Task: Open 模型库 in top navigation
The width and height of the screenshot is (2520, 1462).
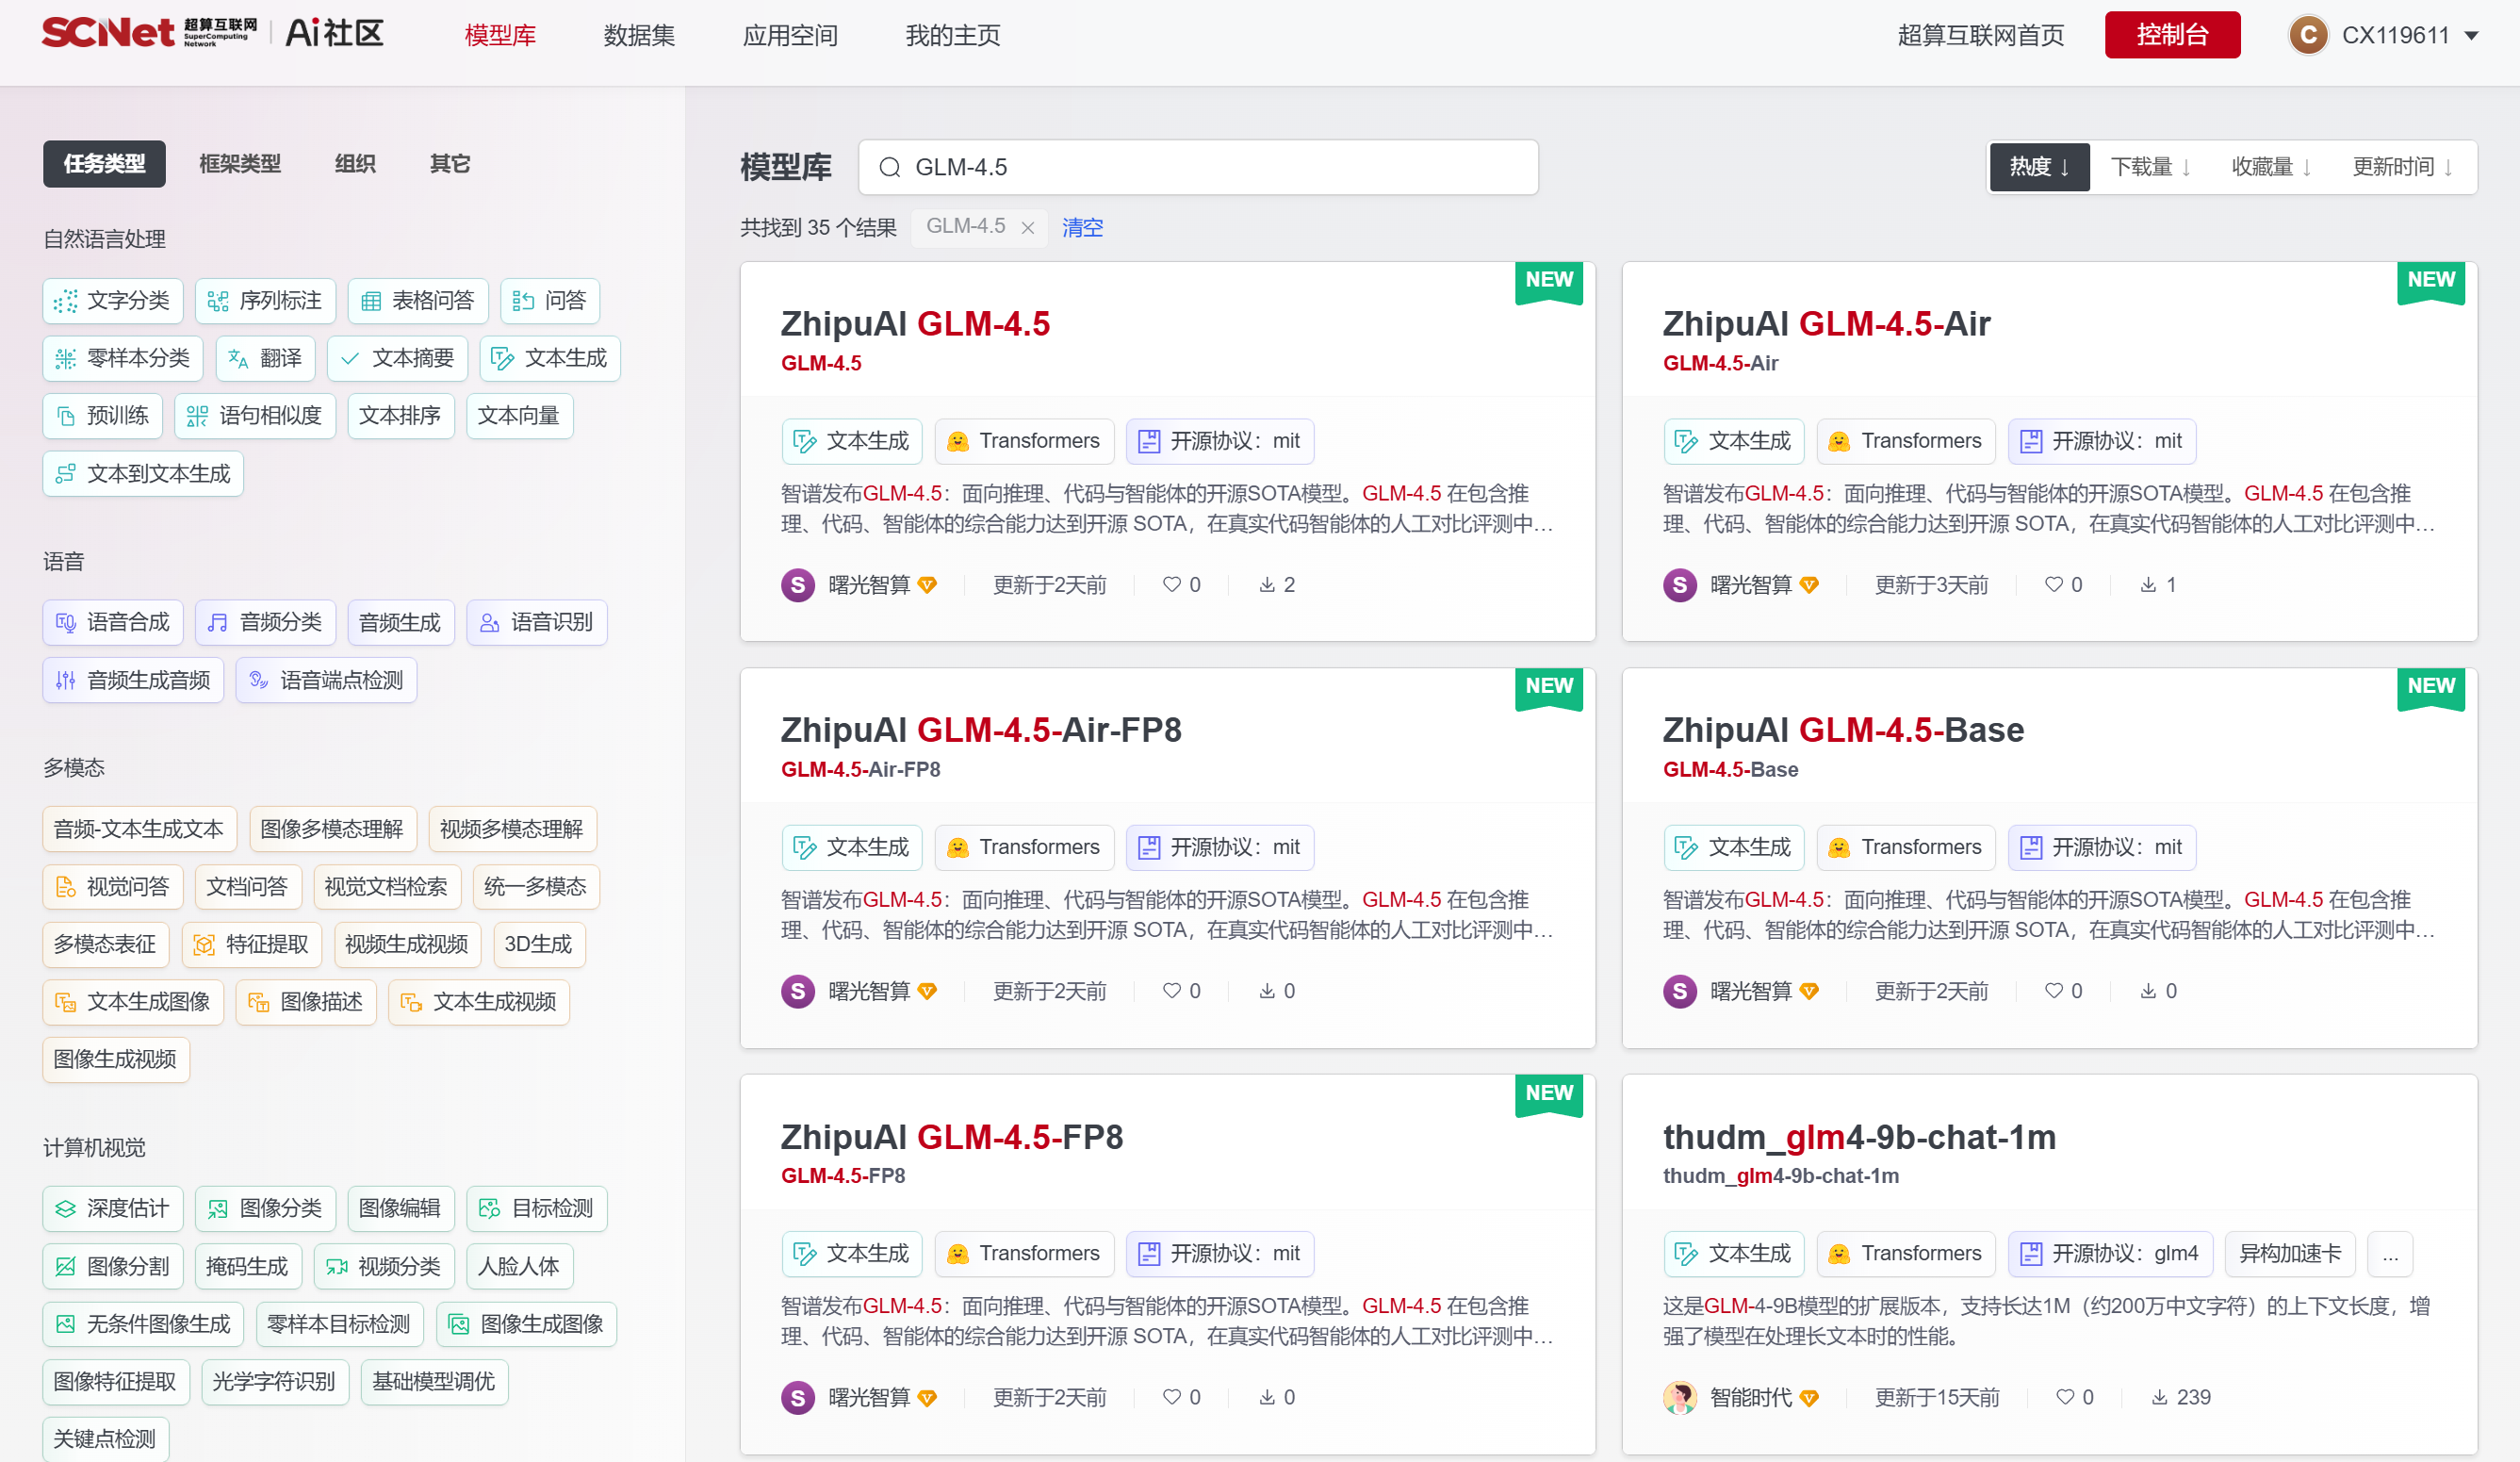Action: coord(500,36)
